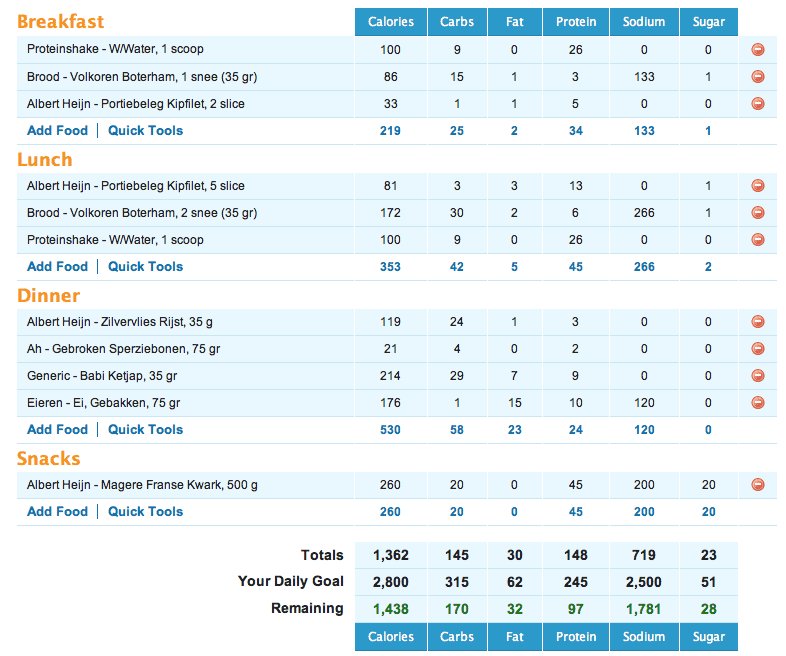Click the Your Daily Goal label
Viewport: 786px width, 656px height.
tap(290, 581)
